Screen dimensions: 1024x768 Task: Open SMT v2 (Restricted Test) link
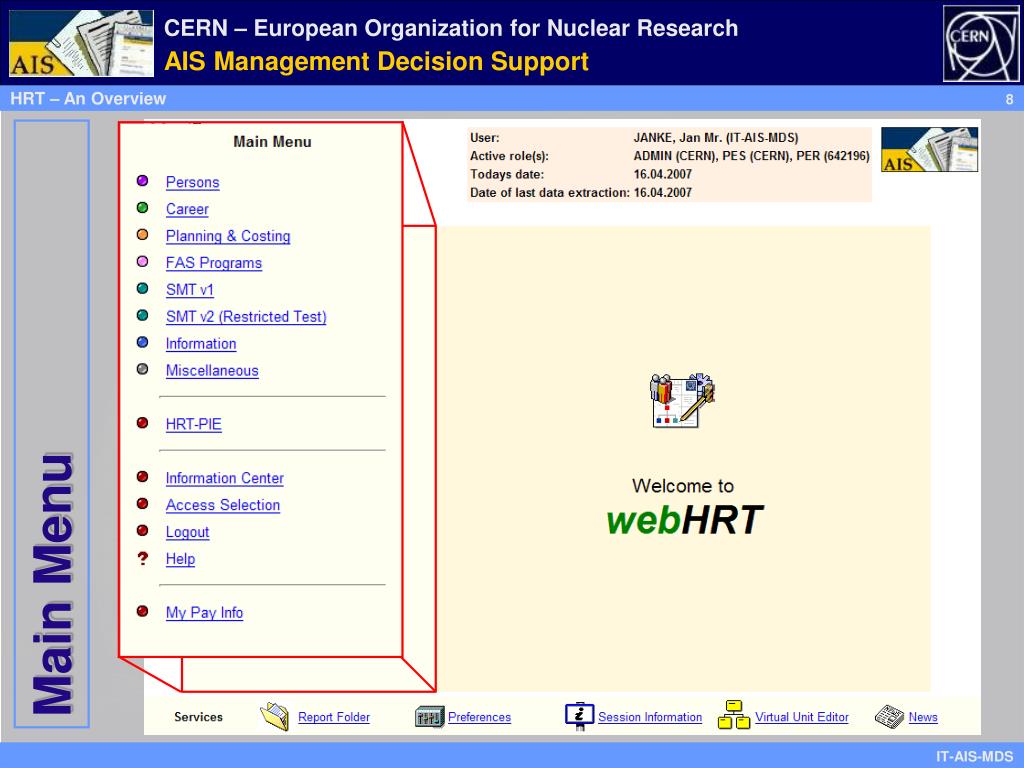(x=246, y=316)
